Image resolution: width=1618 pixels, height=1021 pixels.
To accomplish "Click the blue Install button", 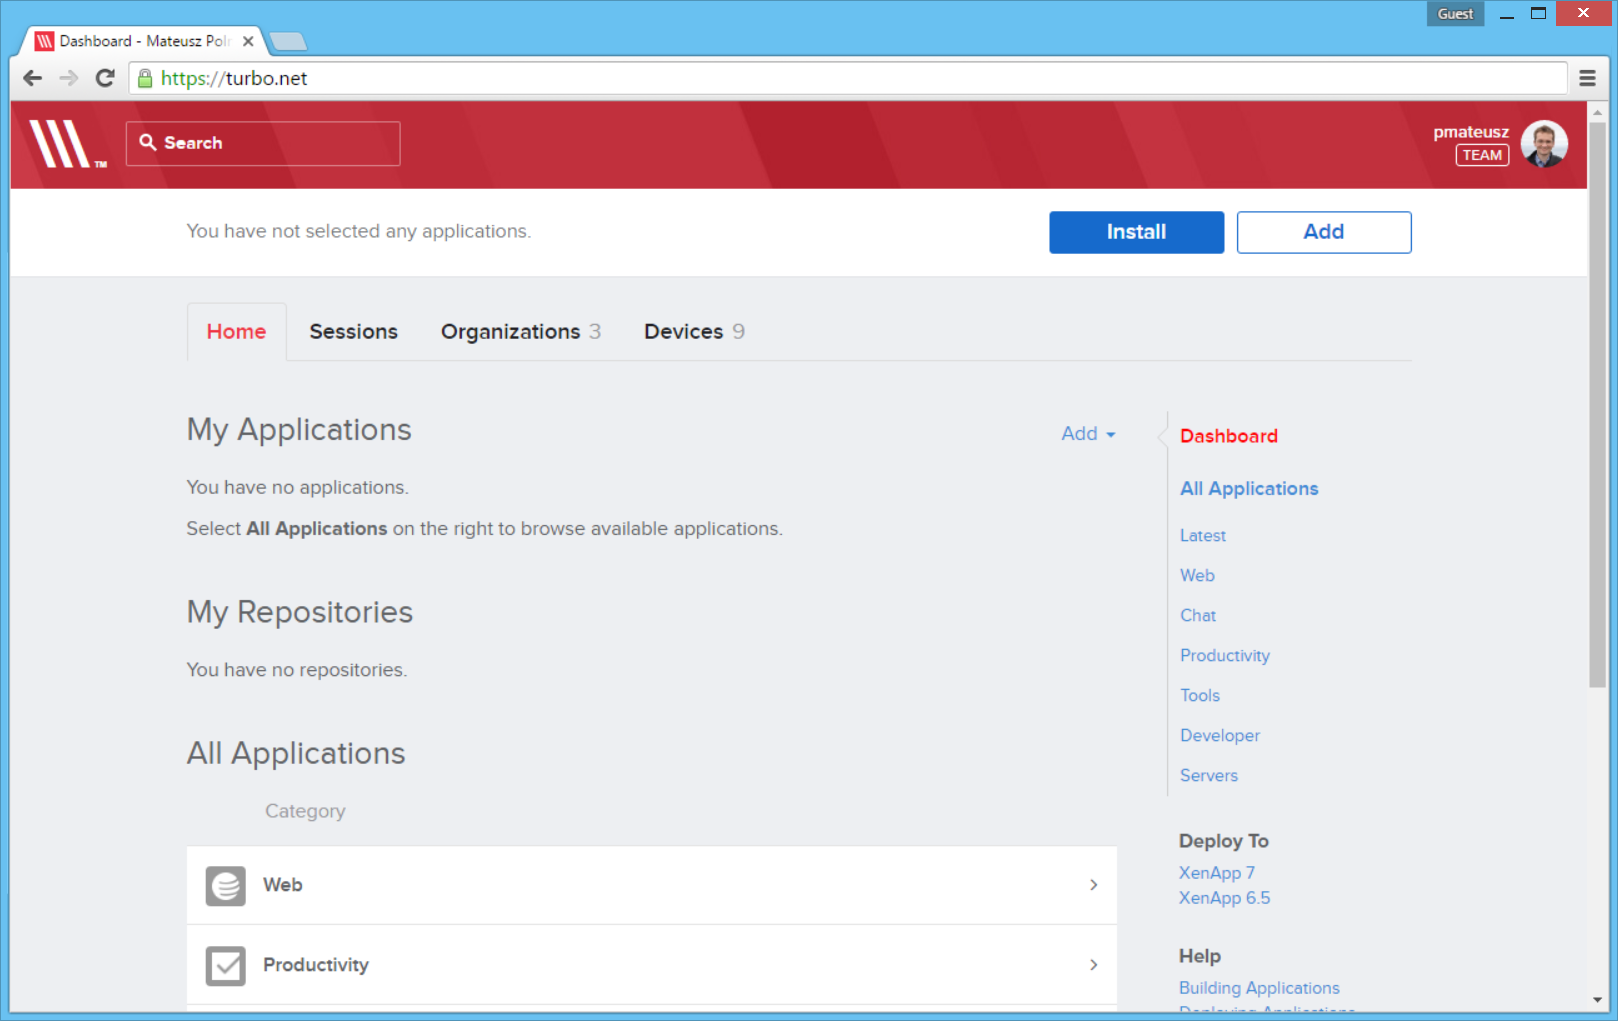I will click(x=1136, y=232).
